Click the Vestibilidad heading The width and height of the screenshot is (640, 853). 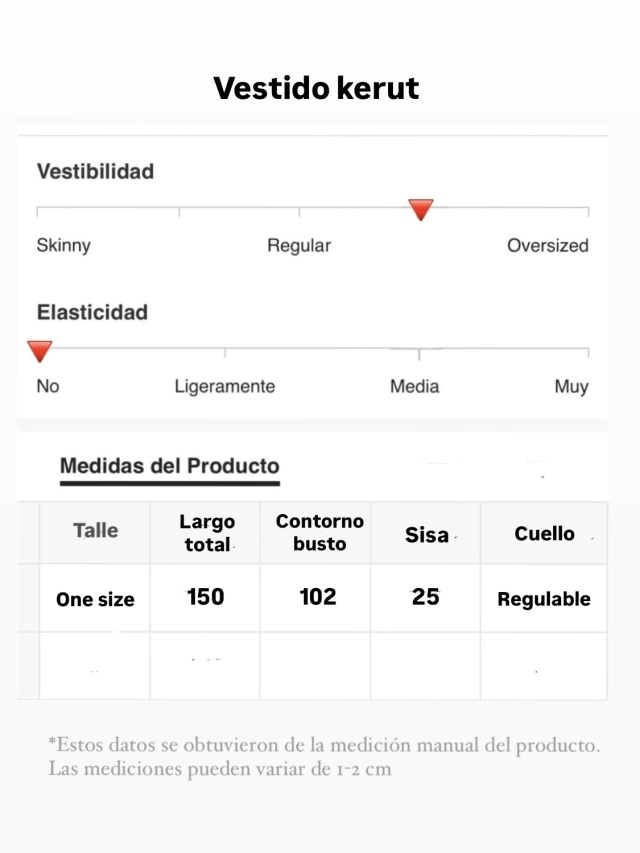point(95,171)
